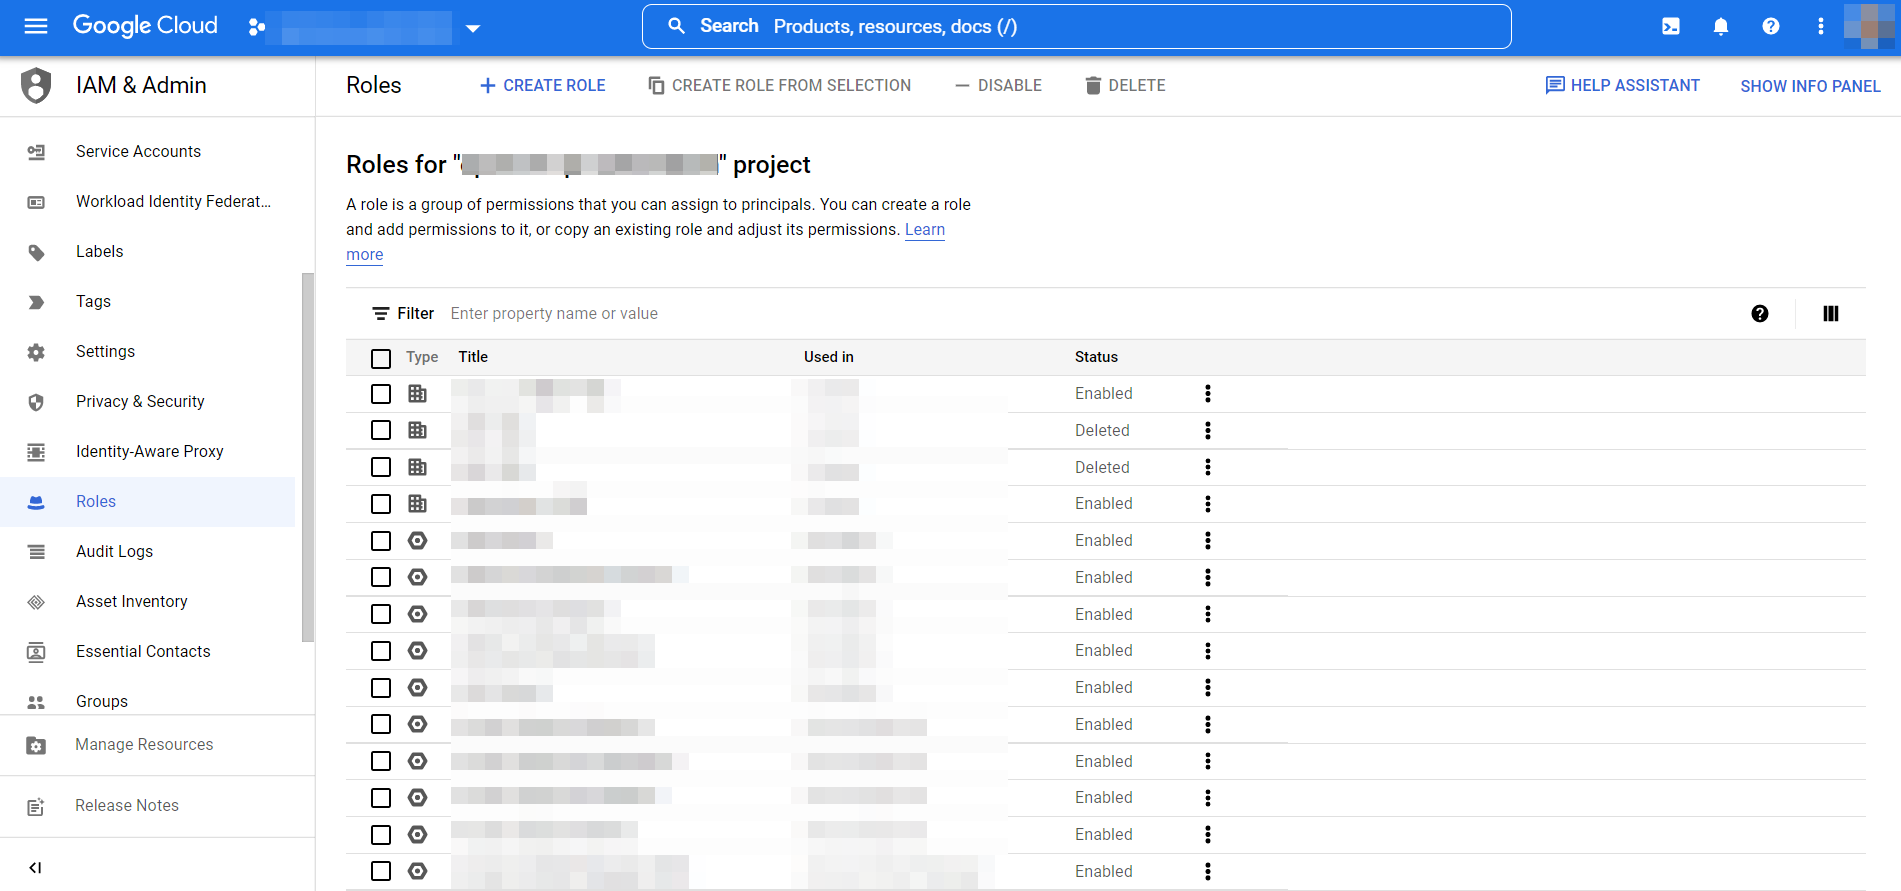Image resolution: width=1901 pixels, height=891 pixels.
Task: Select the checkbox of the first Deleted role
Action: [381, 431]
